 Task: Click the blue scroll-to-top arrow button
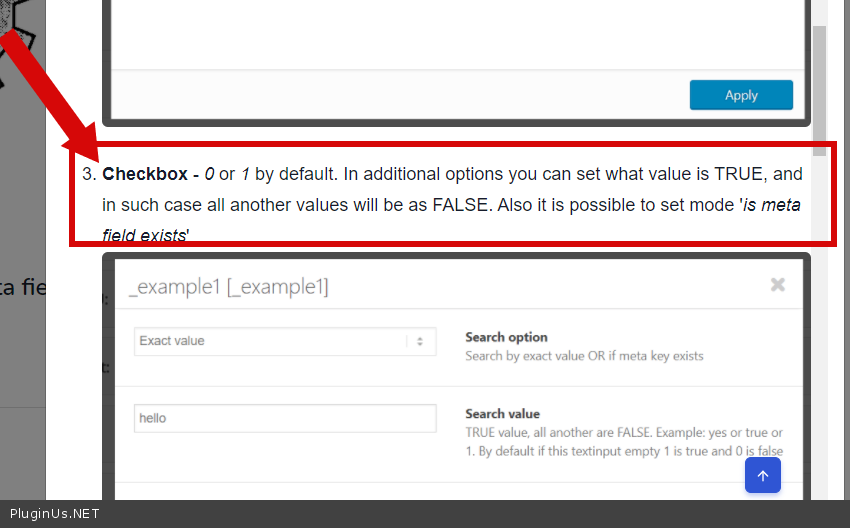point(762,476)
